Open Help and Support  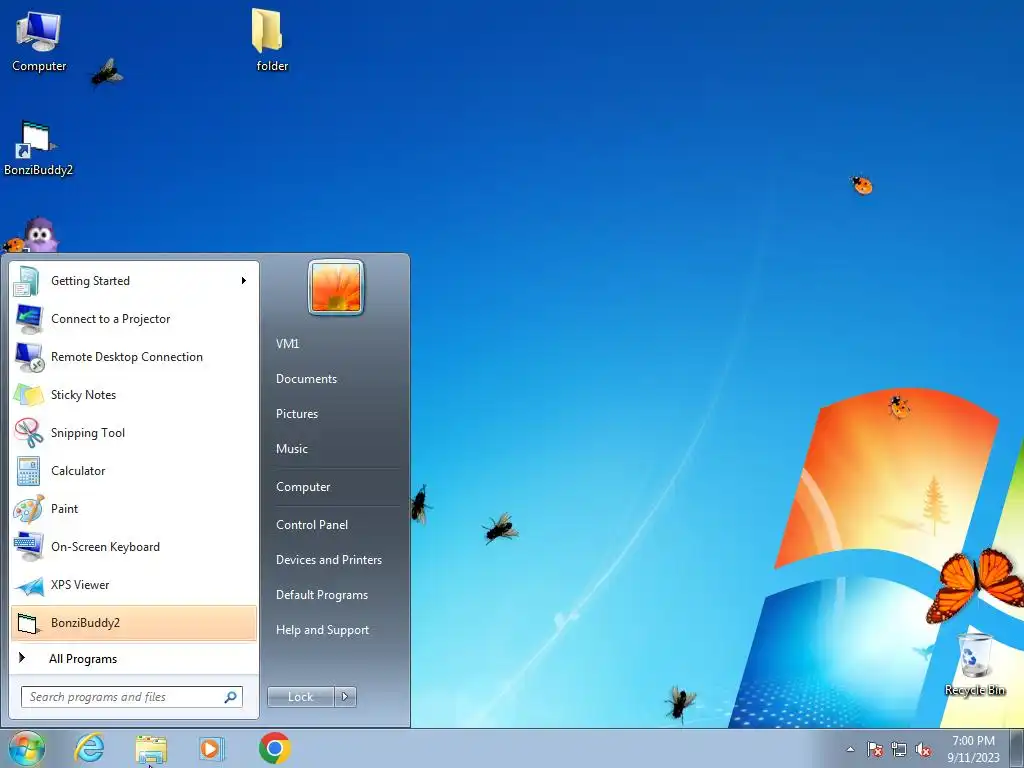323,631
